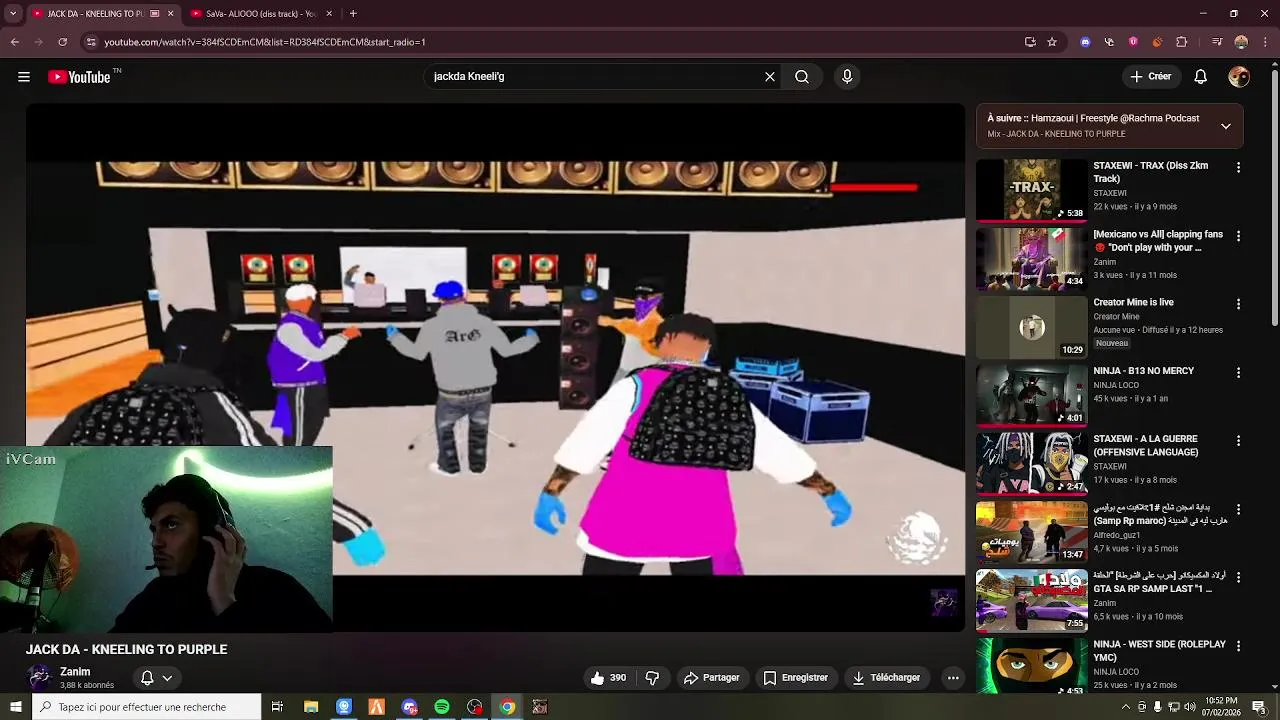The height and width of the screenshot is (720, 1280).
Task: Install app icon in address bar
Action: tap(1030, 42)
